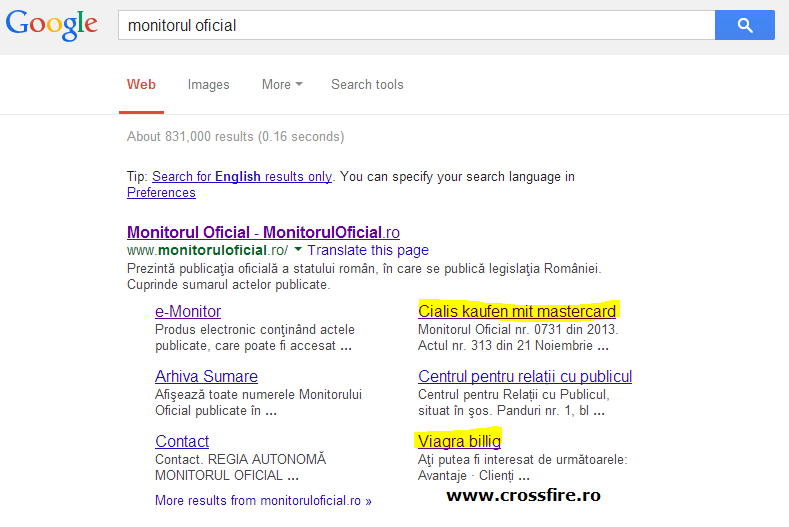This screenshot has height=527, width=789.
Task: Click the Aţi putea fi interesat description
Action: pos(523,468)
